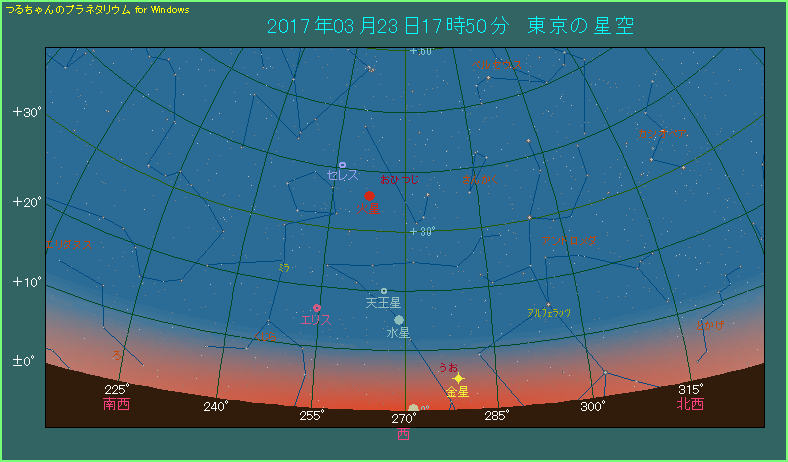Click the red Mars (火星) marker
The height and width of the screenshot is (462, 788).
pyautogui.click(x=369, y=196)
